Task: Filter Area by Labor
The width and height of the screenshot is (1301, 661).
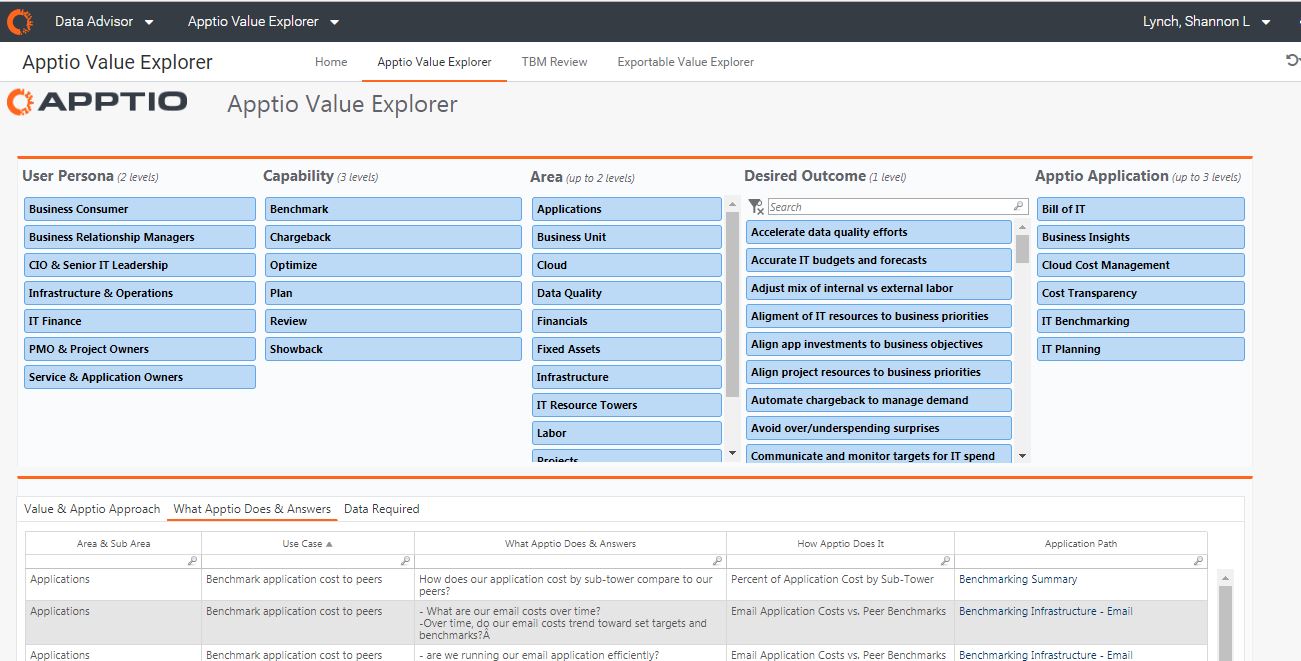Action: tap(627, 433)
